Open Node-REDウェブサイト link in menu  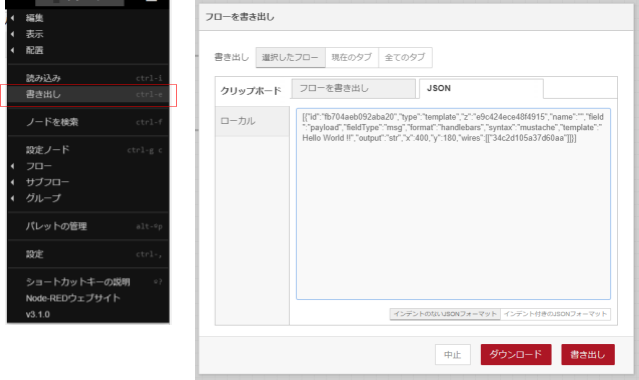[88, 298]
